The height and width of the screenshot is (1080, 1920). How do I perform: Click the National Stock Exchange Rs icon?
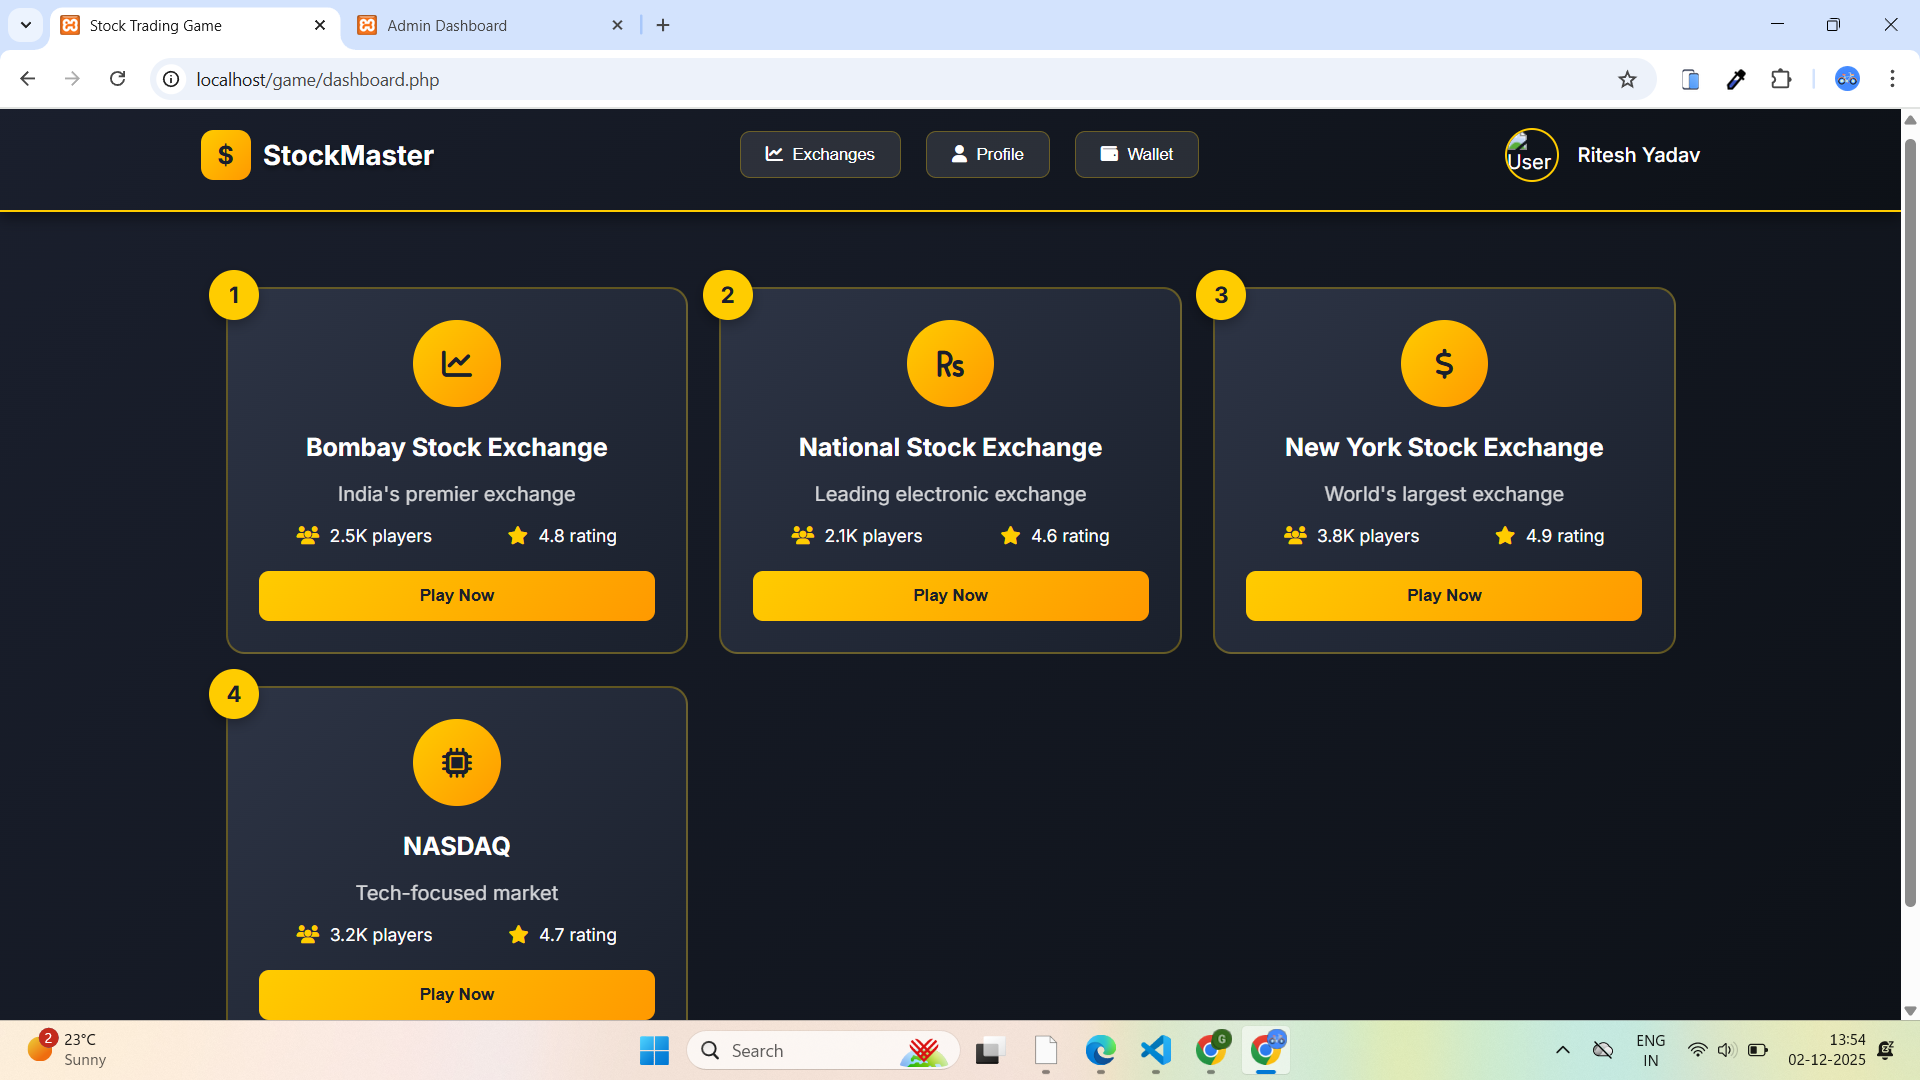(950, 363)
